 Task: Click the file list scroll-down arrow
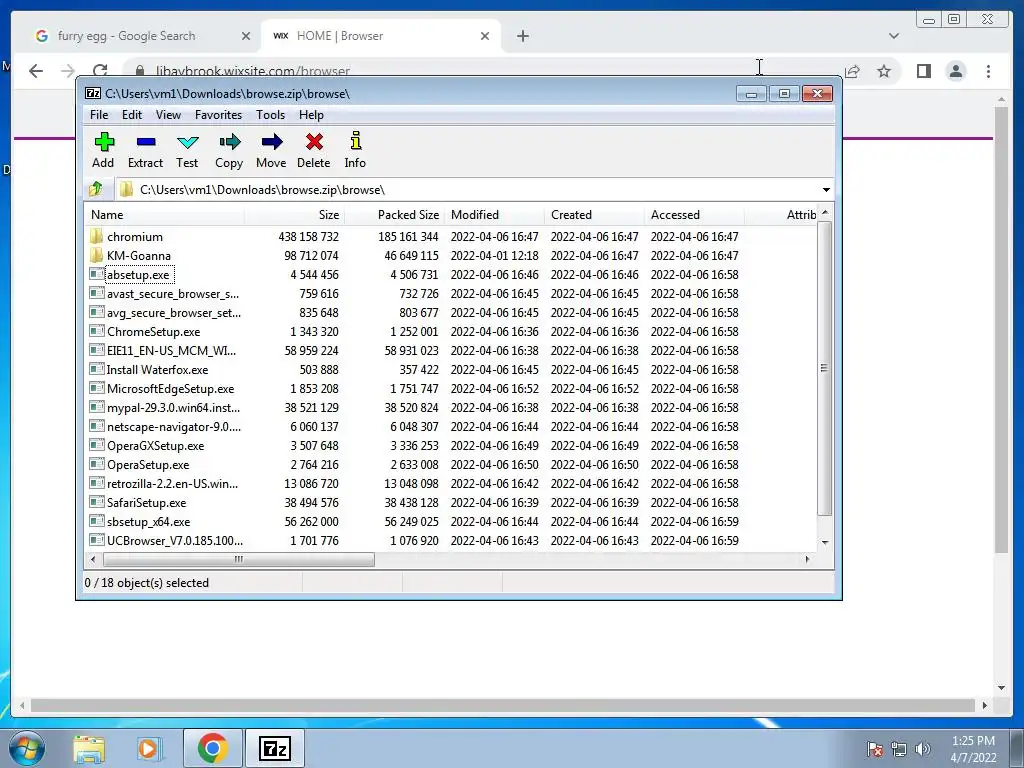(825, 542)
